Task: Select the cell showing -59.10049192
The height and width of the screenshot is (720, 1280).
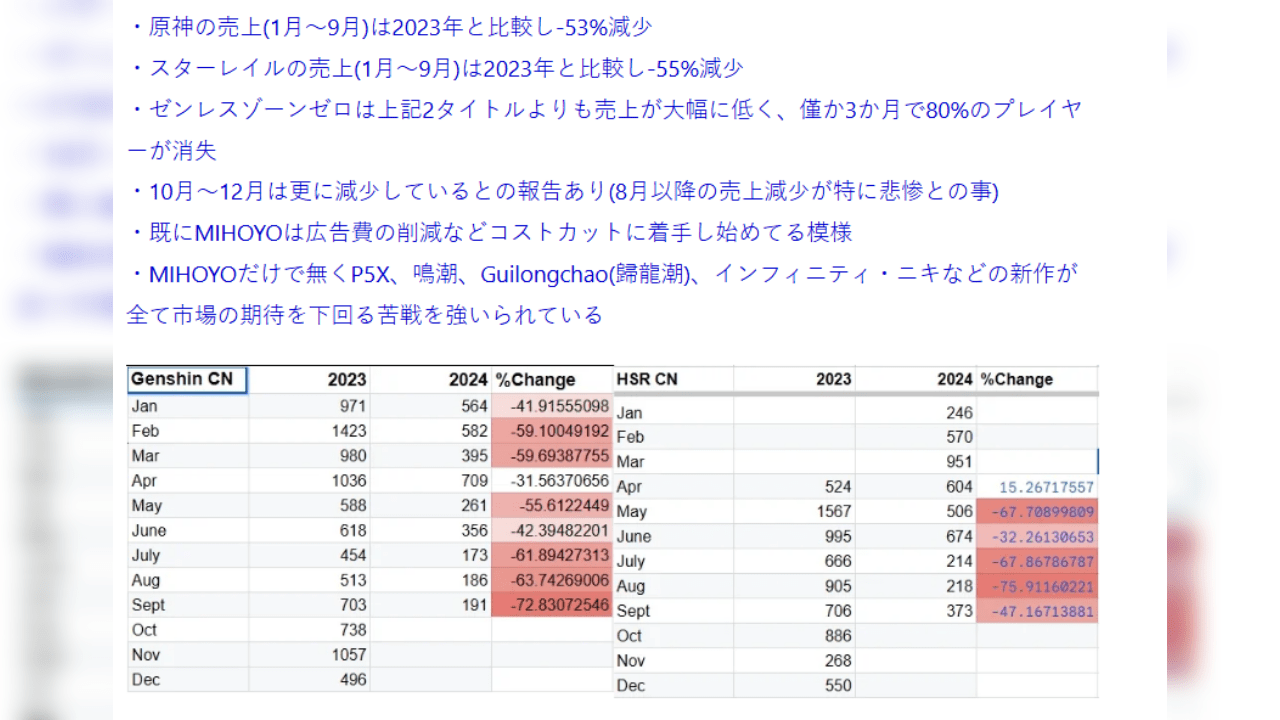Action: (552, 431)
